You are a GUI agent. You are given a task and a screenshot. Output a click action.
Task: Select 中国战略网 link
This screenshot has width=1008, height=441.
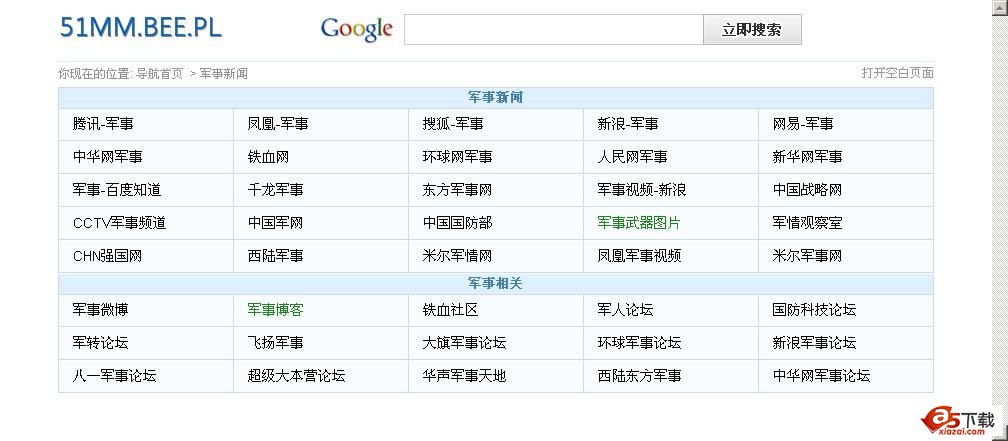(x=807, y=190)
